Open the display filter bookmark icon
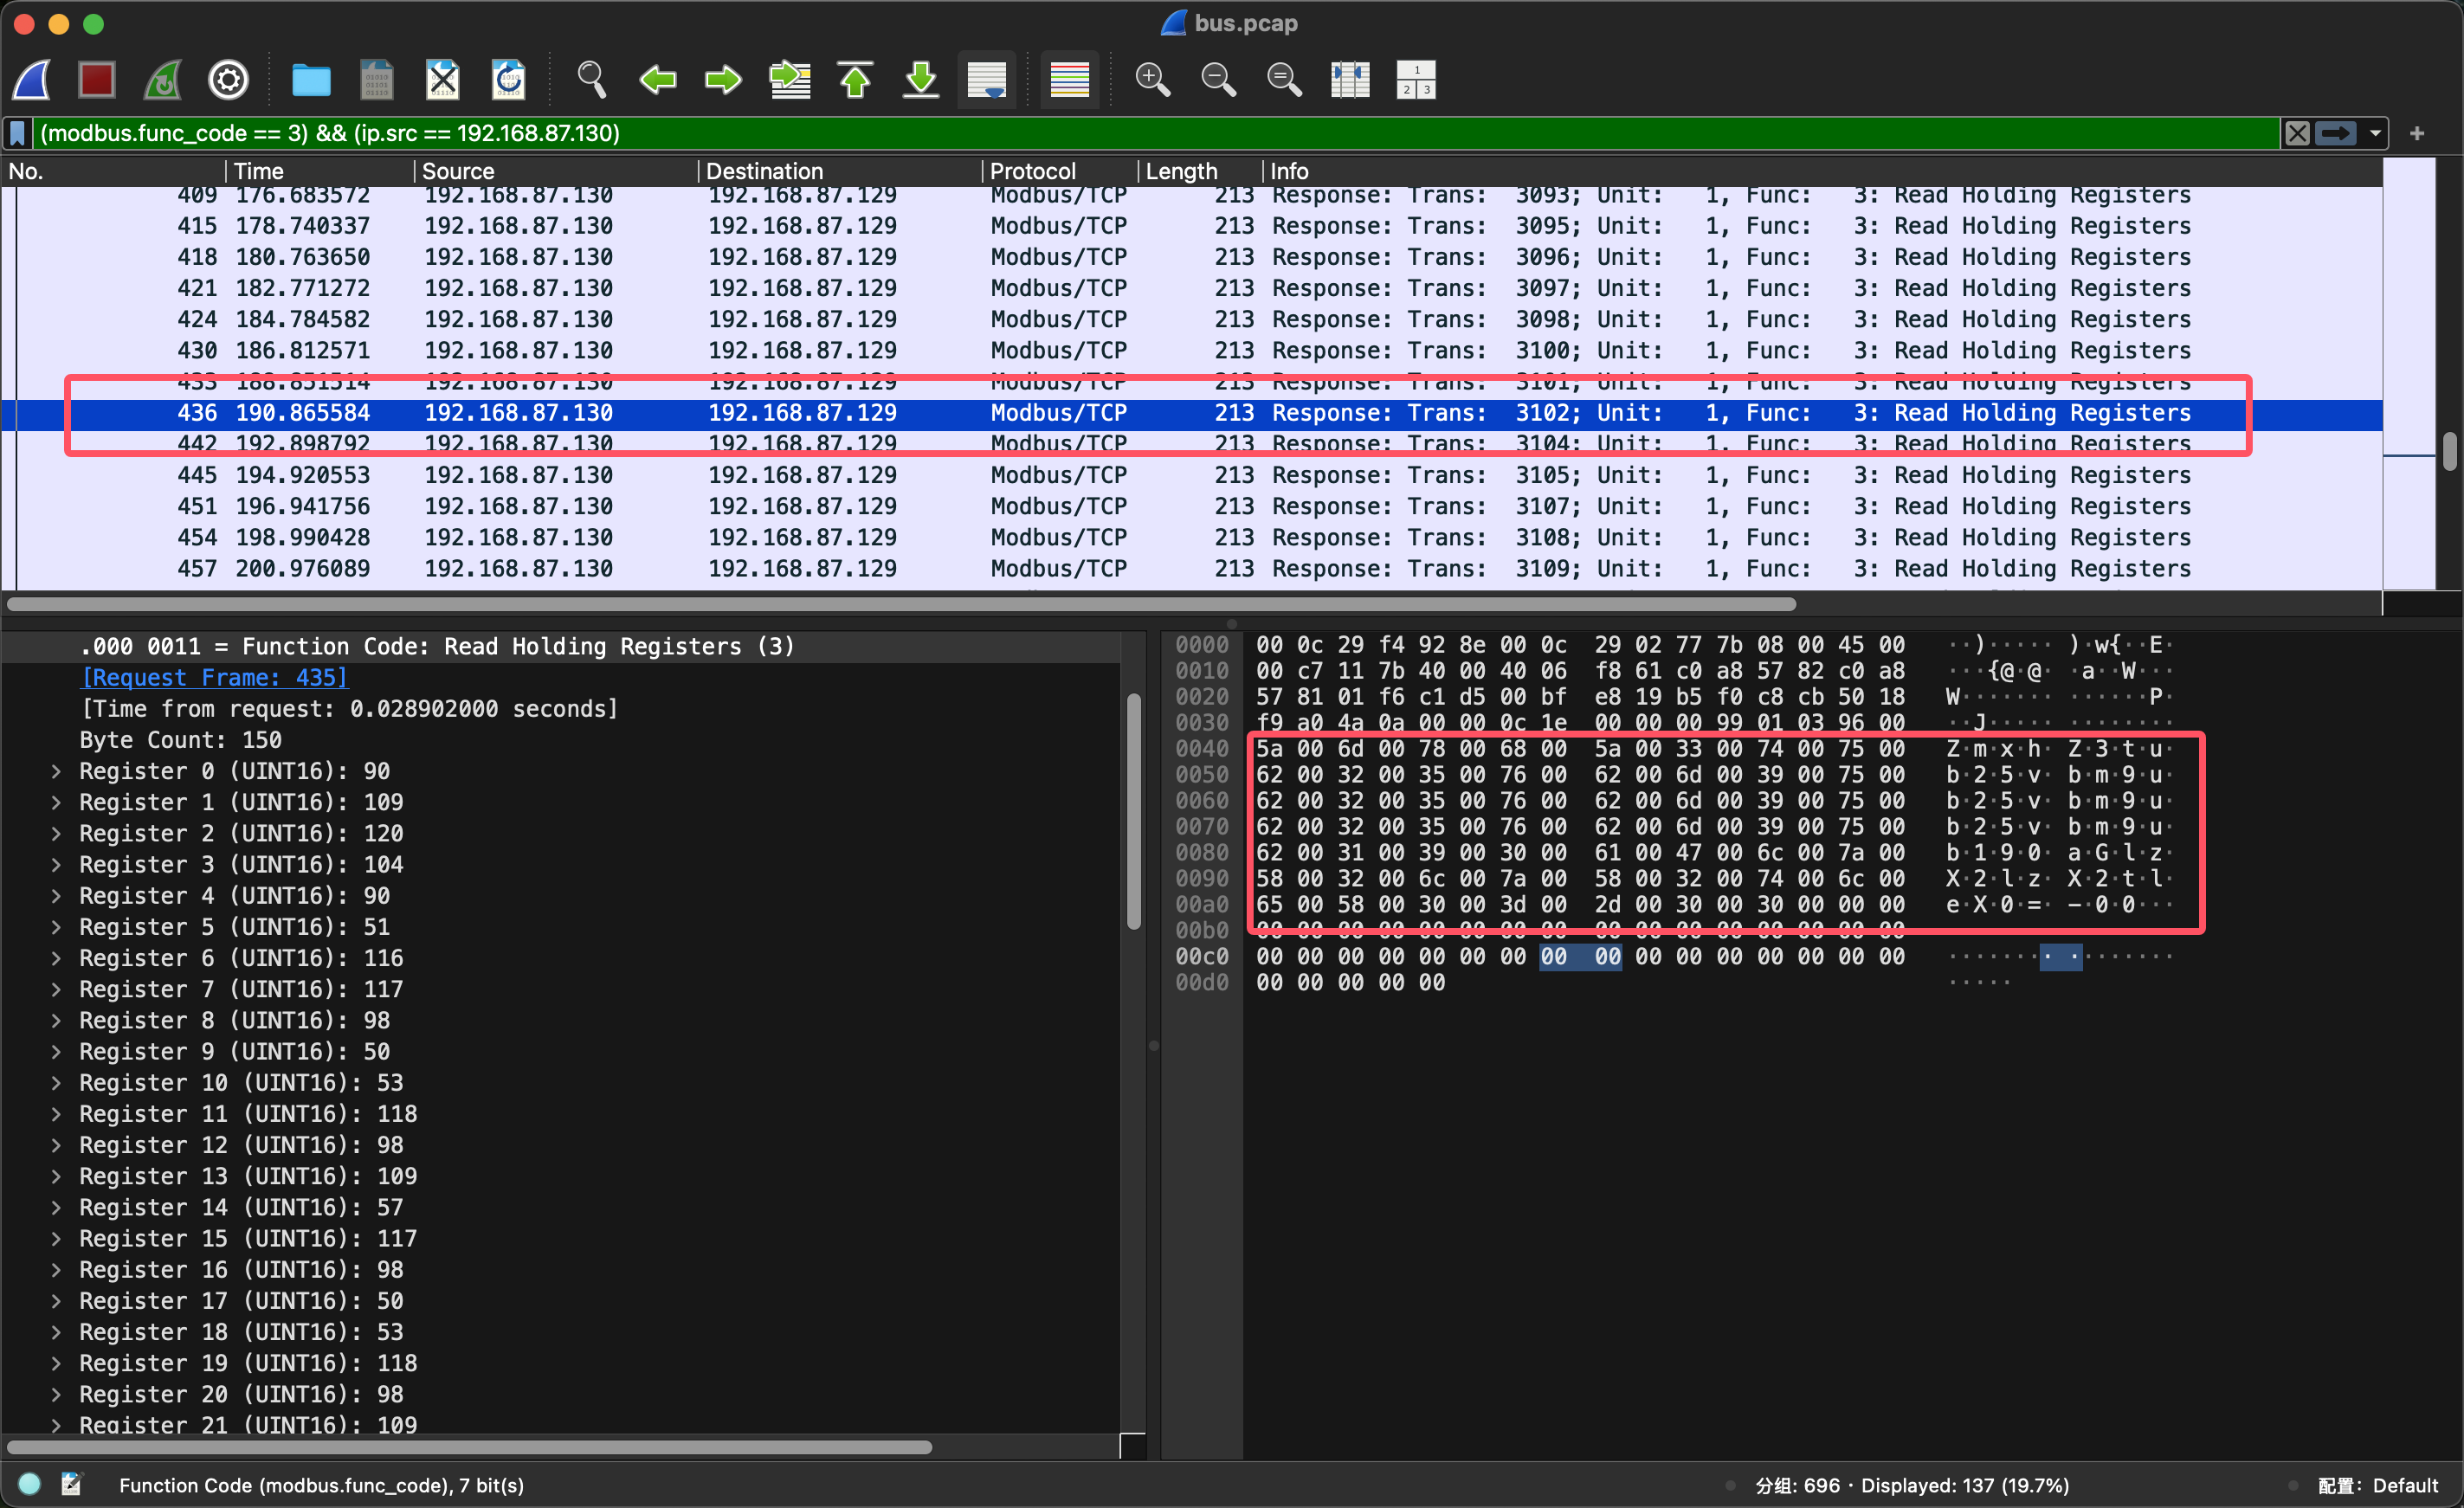The width and height of the screenshot is (2464, 1508). (x=18, y=133)
